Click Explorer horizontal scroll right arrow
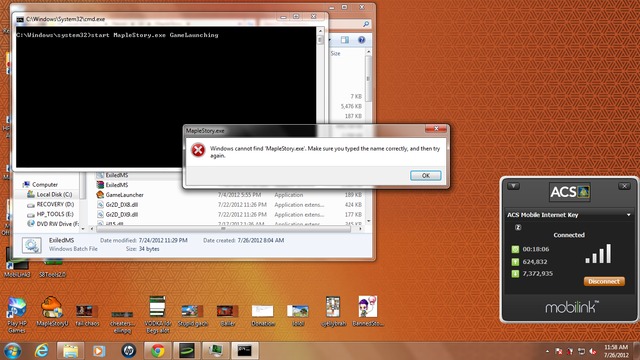The height and width of the screenshot is (360, 640). [x=360, y=229]
